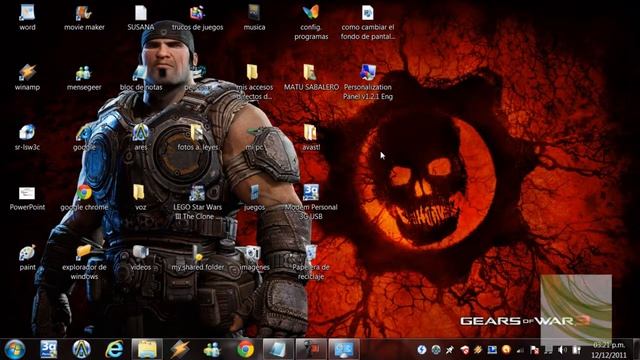This screenshot has height=360, width=640.
Task: Open the juegos desktop icon
Action: 254,198
